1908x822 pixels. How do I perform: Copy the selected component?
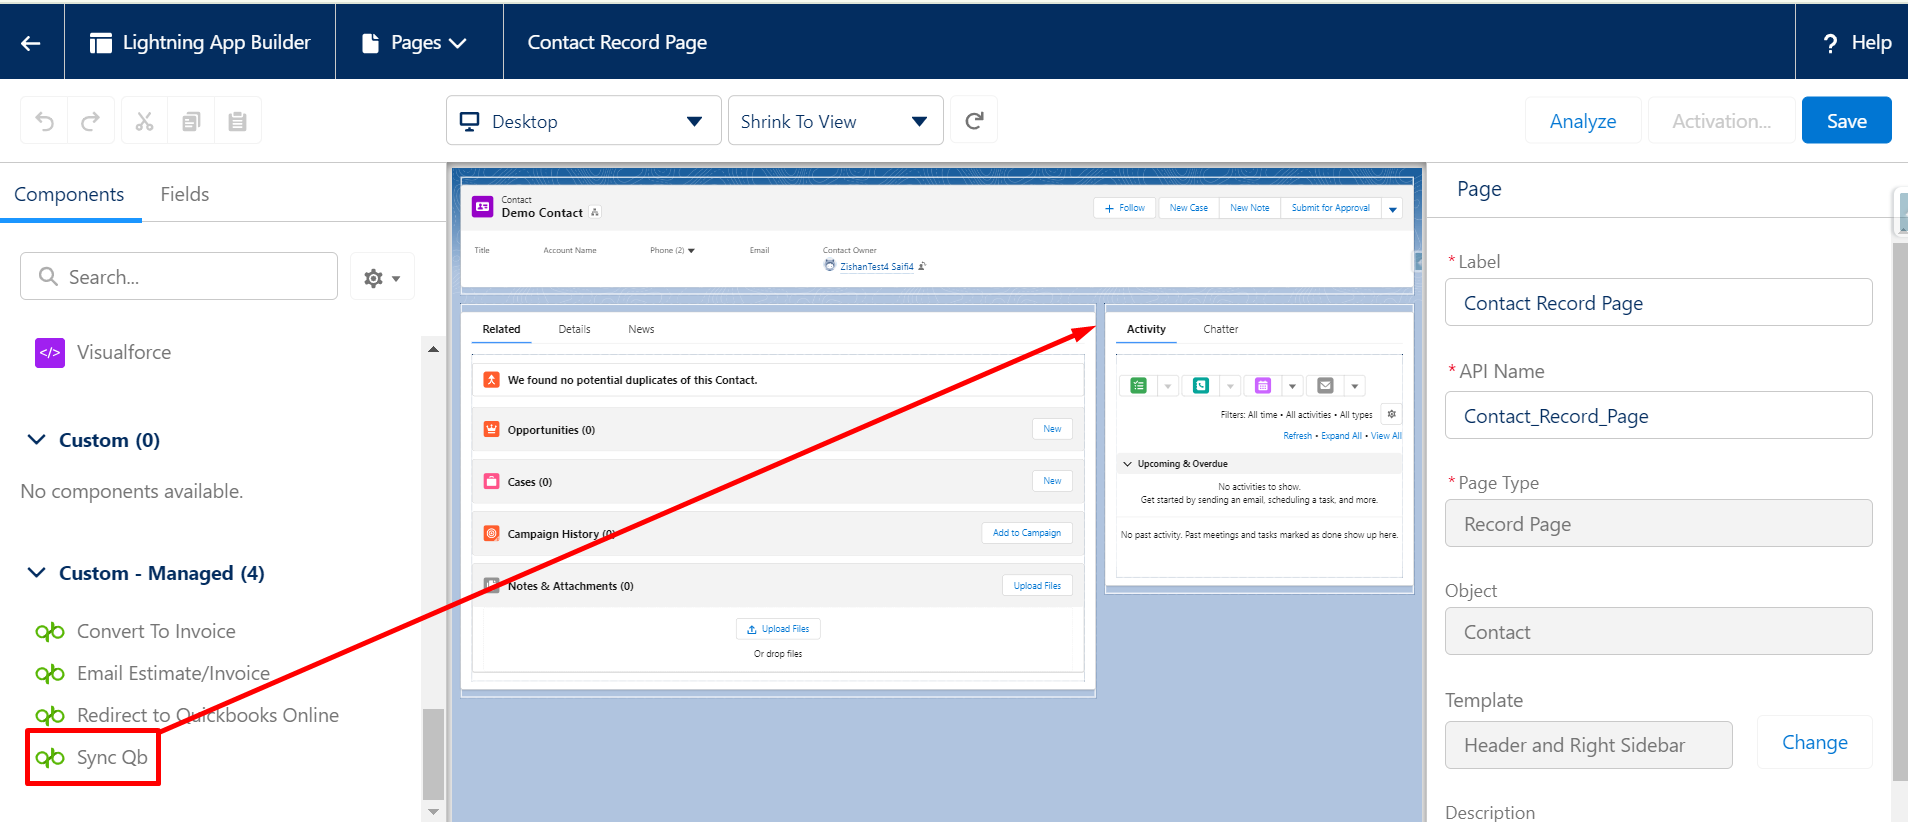[191, 121]
